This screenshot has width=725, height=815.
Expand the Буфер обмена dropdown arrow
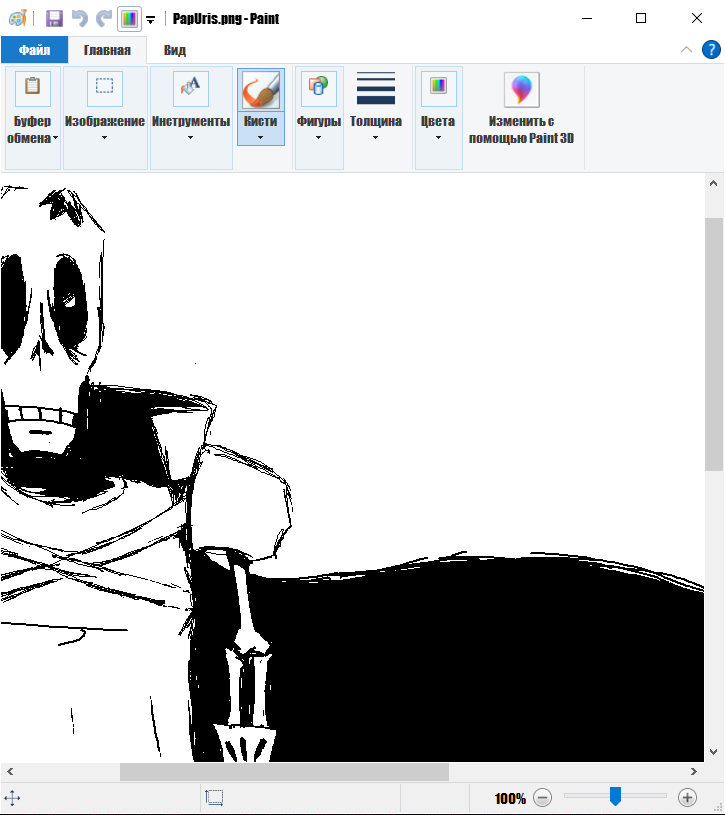55,138
